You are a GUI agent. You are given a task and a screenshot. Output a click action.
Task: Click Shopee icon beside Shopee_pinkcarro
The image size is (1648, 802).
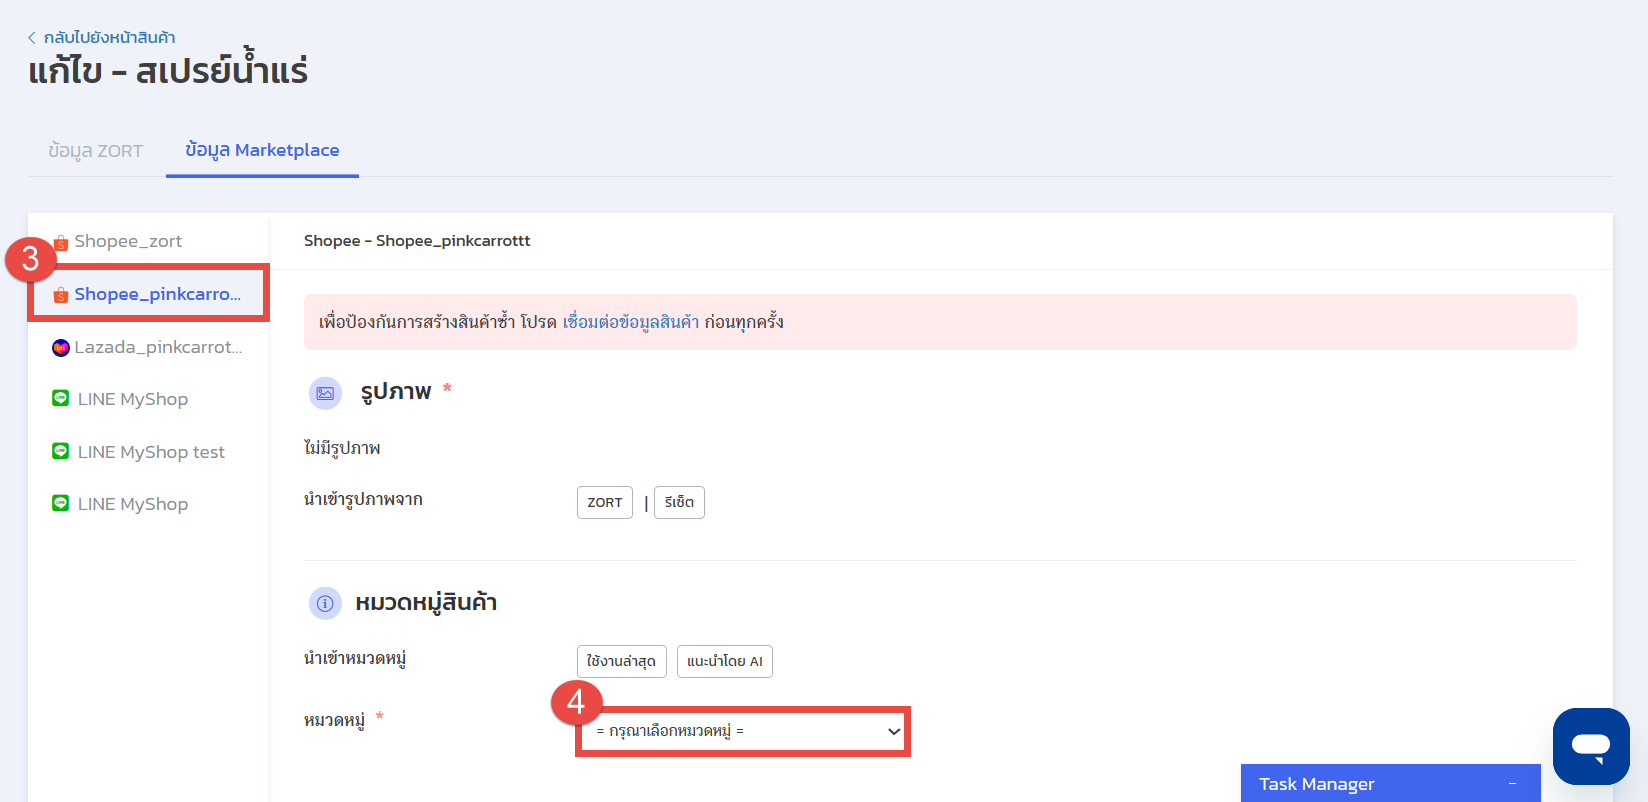[x=61, y=295]
